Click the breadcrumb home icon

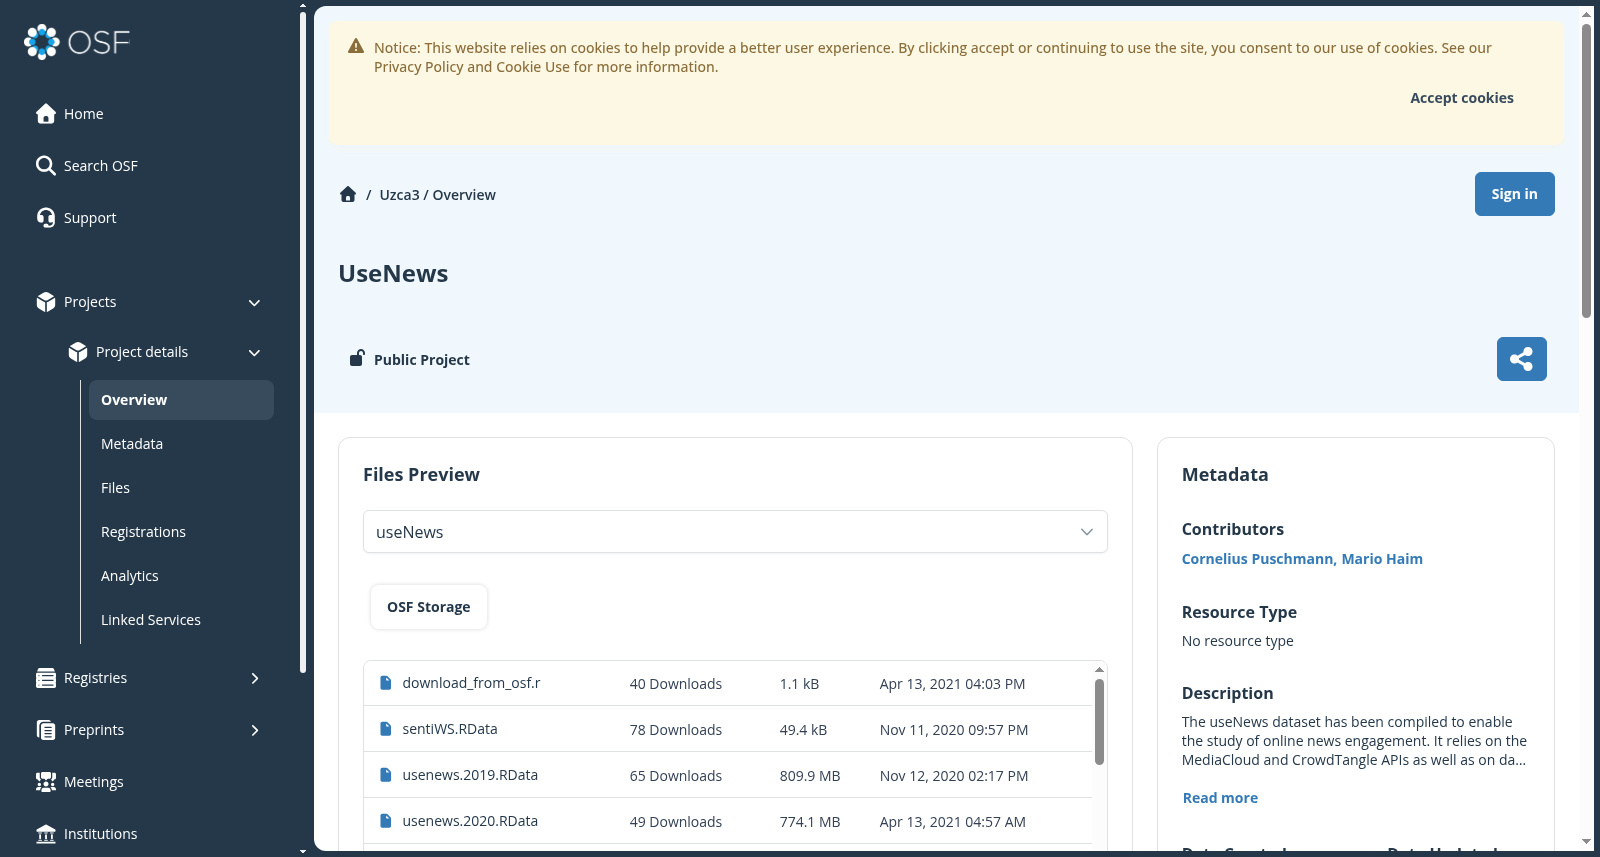tap(348, 194)
